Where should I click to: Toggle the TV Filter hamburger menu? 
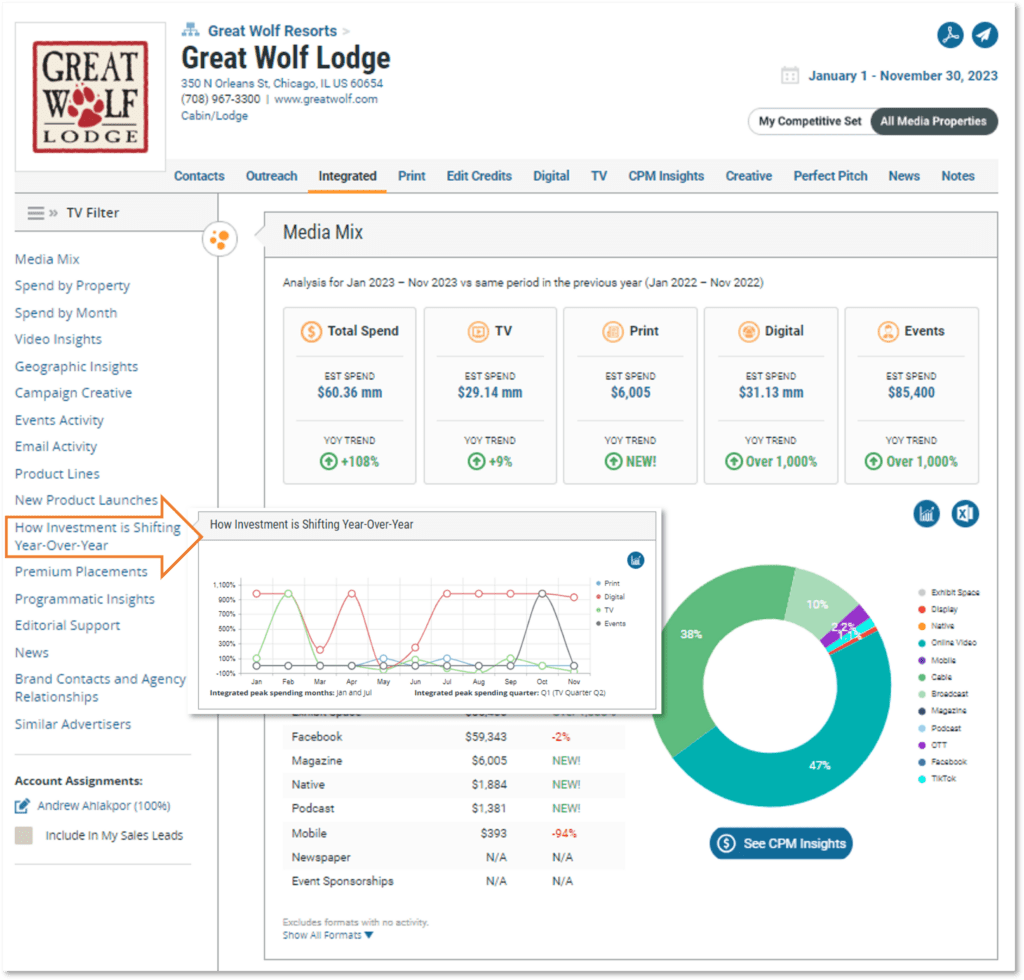pyautogui.click(x=35, y=213)
